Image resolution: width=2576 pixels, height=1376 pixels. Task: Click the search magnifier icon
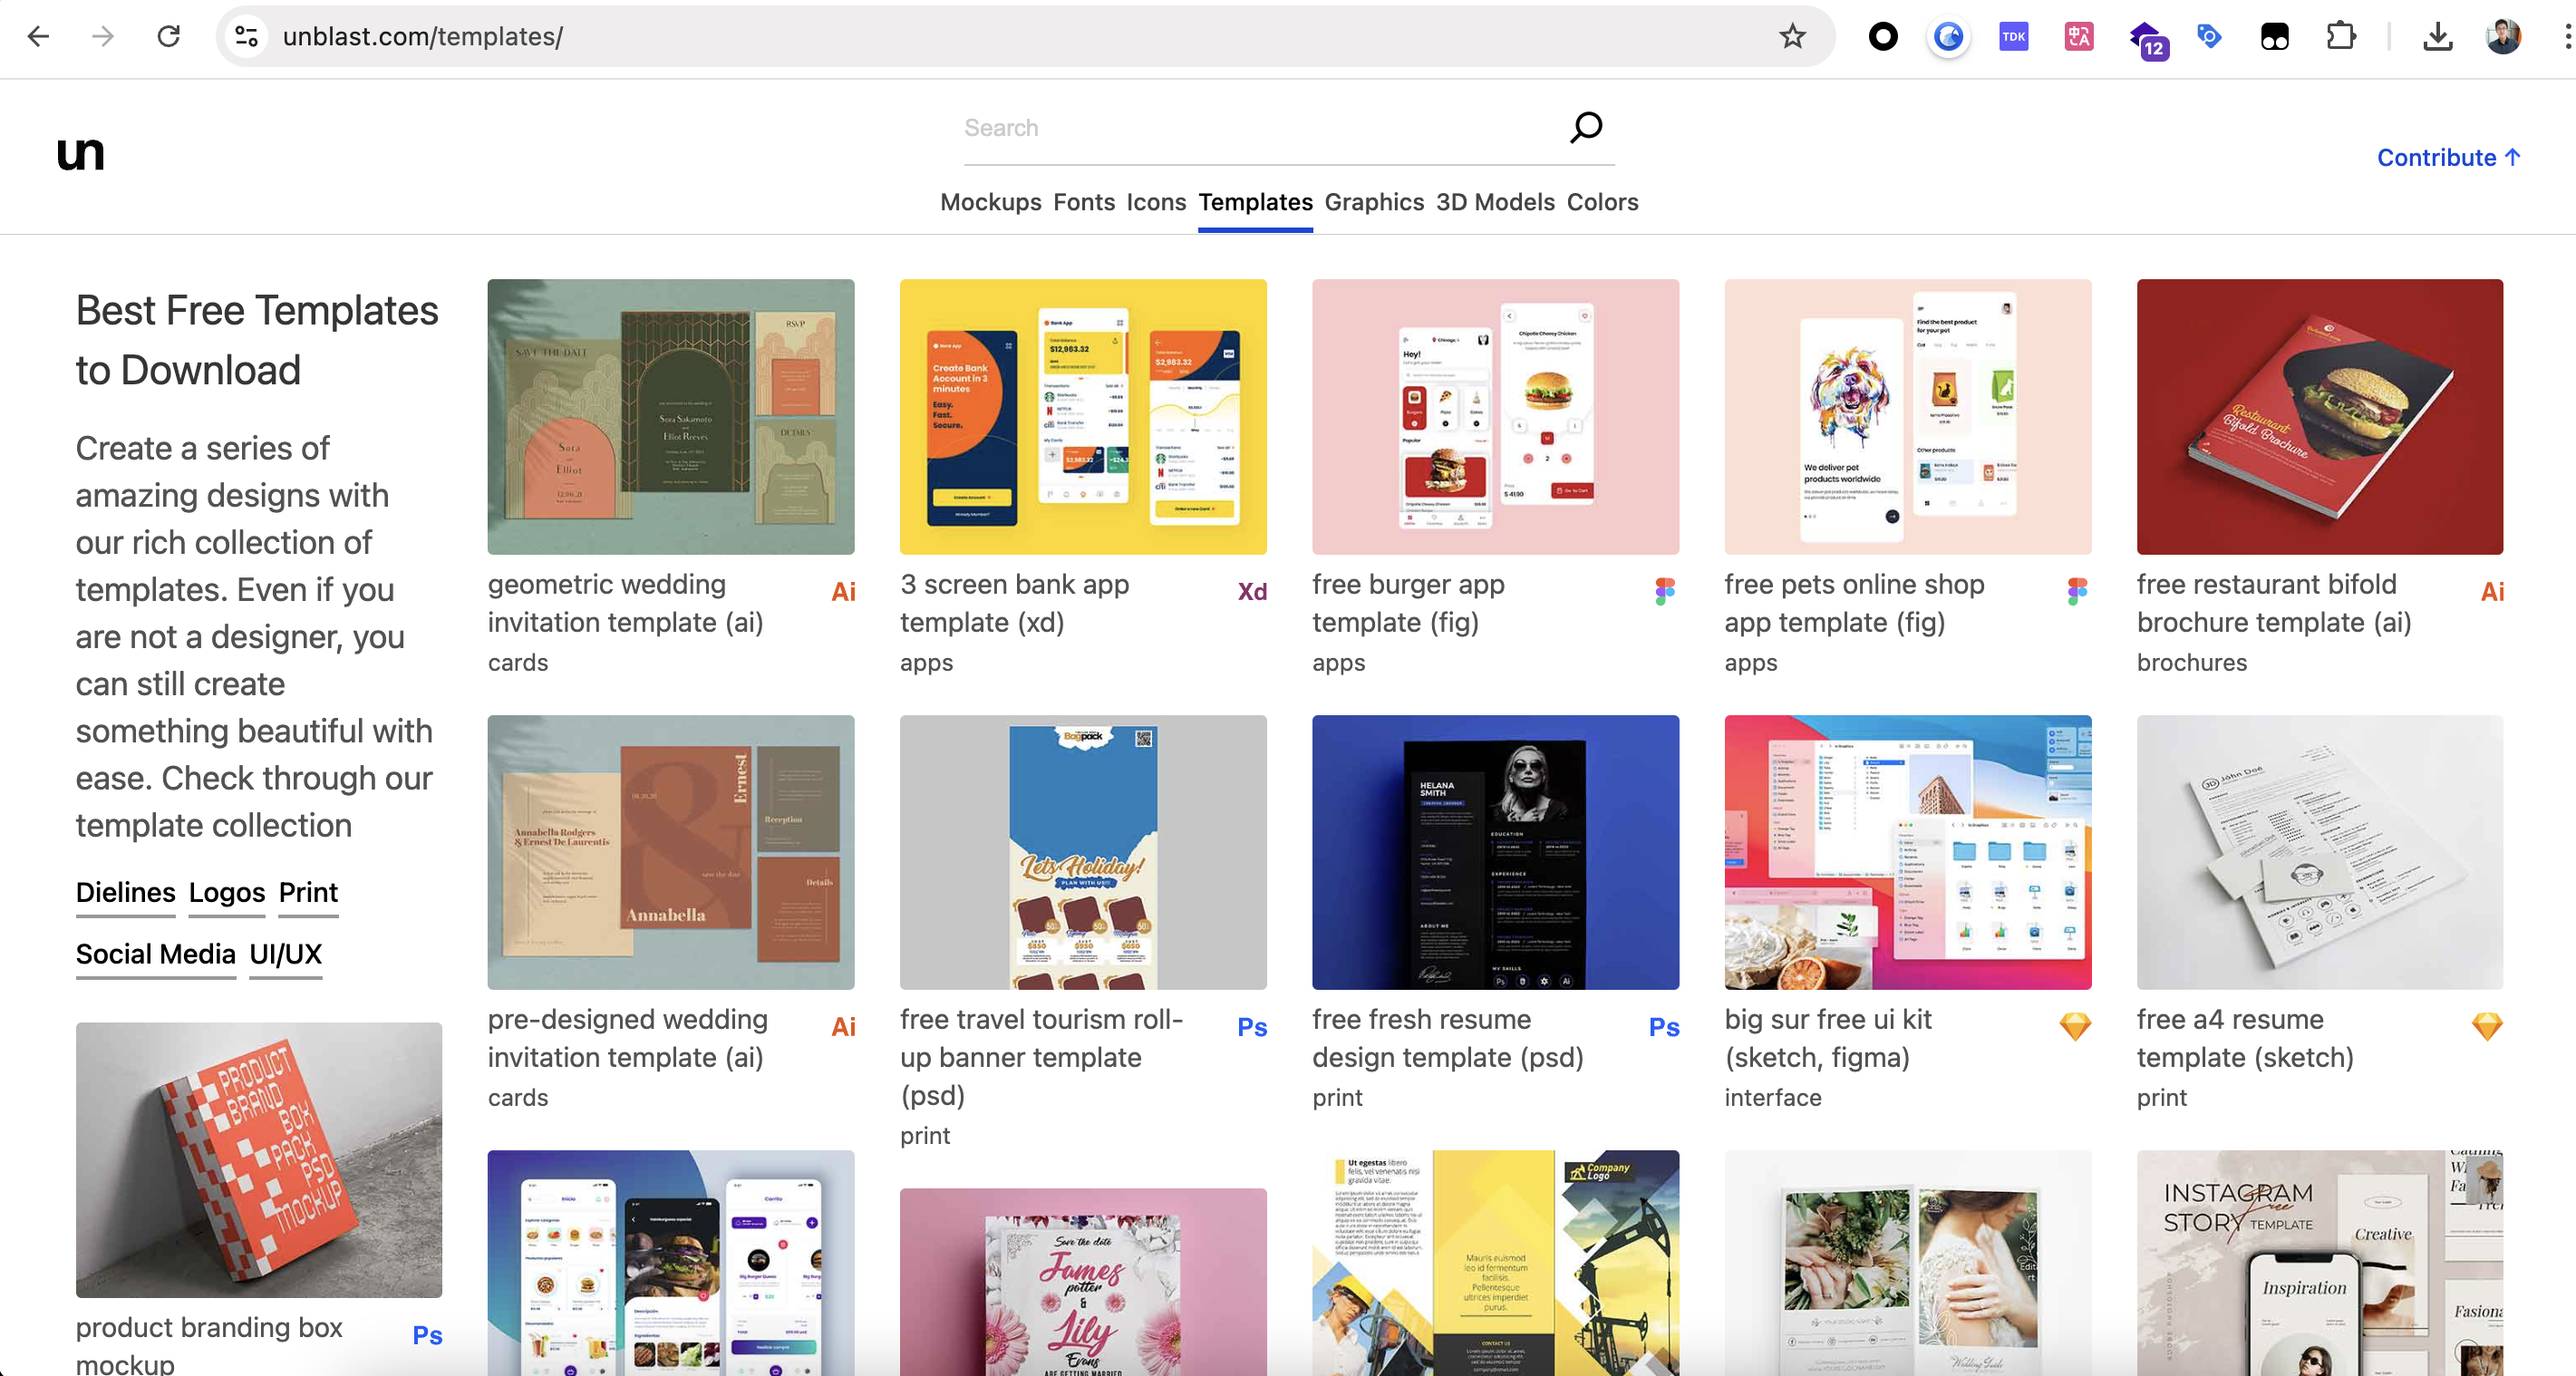pos(1586,127)
